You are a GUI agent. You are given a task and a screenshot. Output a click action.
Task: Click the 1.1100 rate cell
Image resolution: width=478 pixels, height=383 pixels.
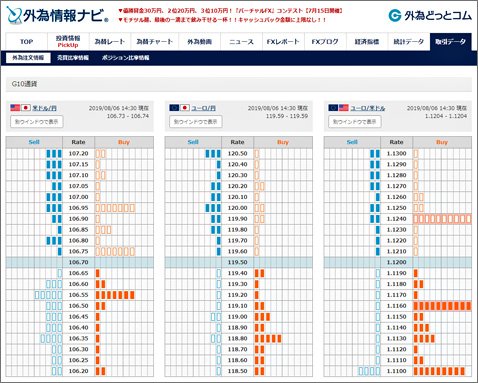396,371
